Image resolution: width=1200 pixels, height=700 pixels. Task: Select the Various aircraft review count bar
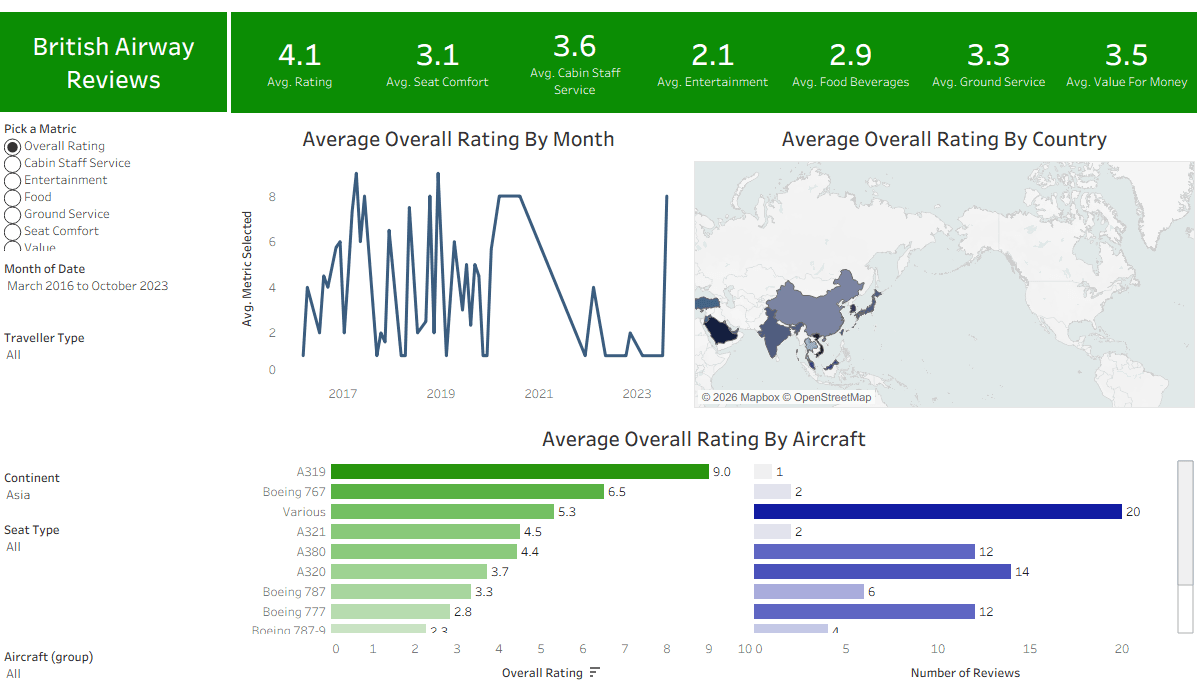pyautogui.click(x=938, y=511)
